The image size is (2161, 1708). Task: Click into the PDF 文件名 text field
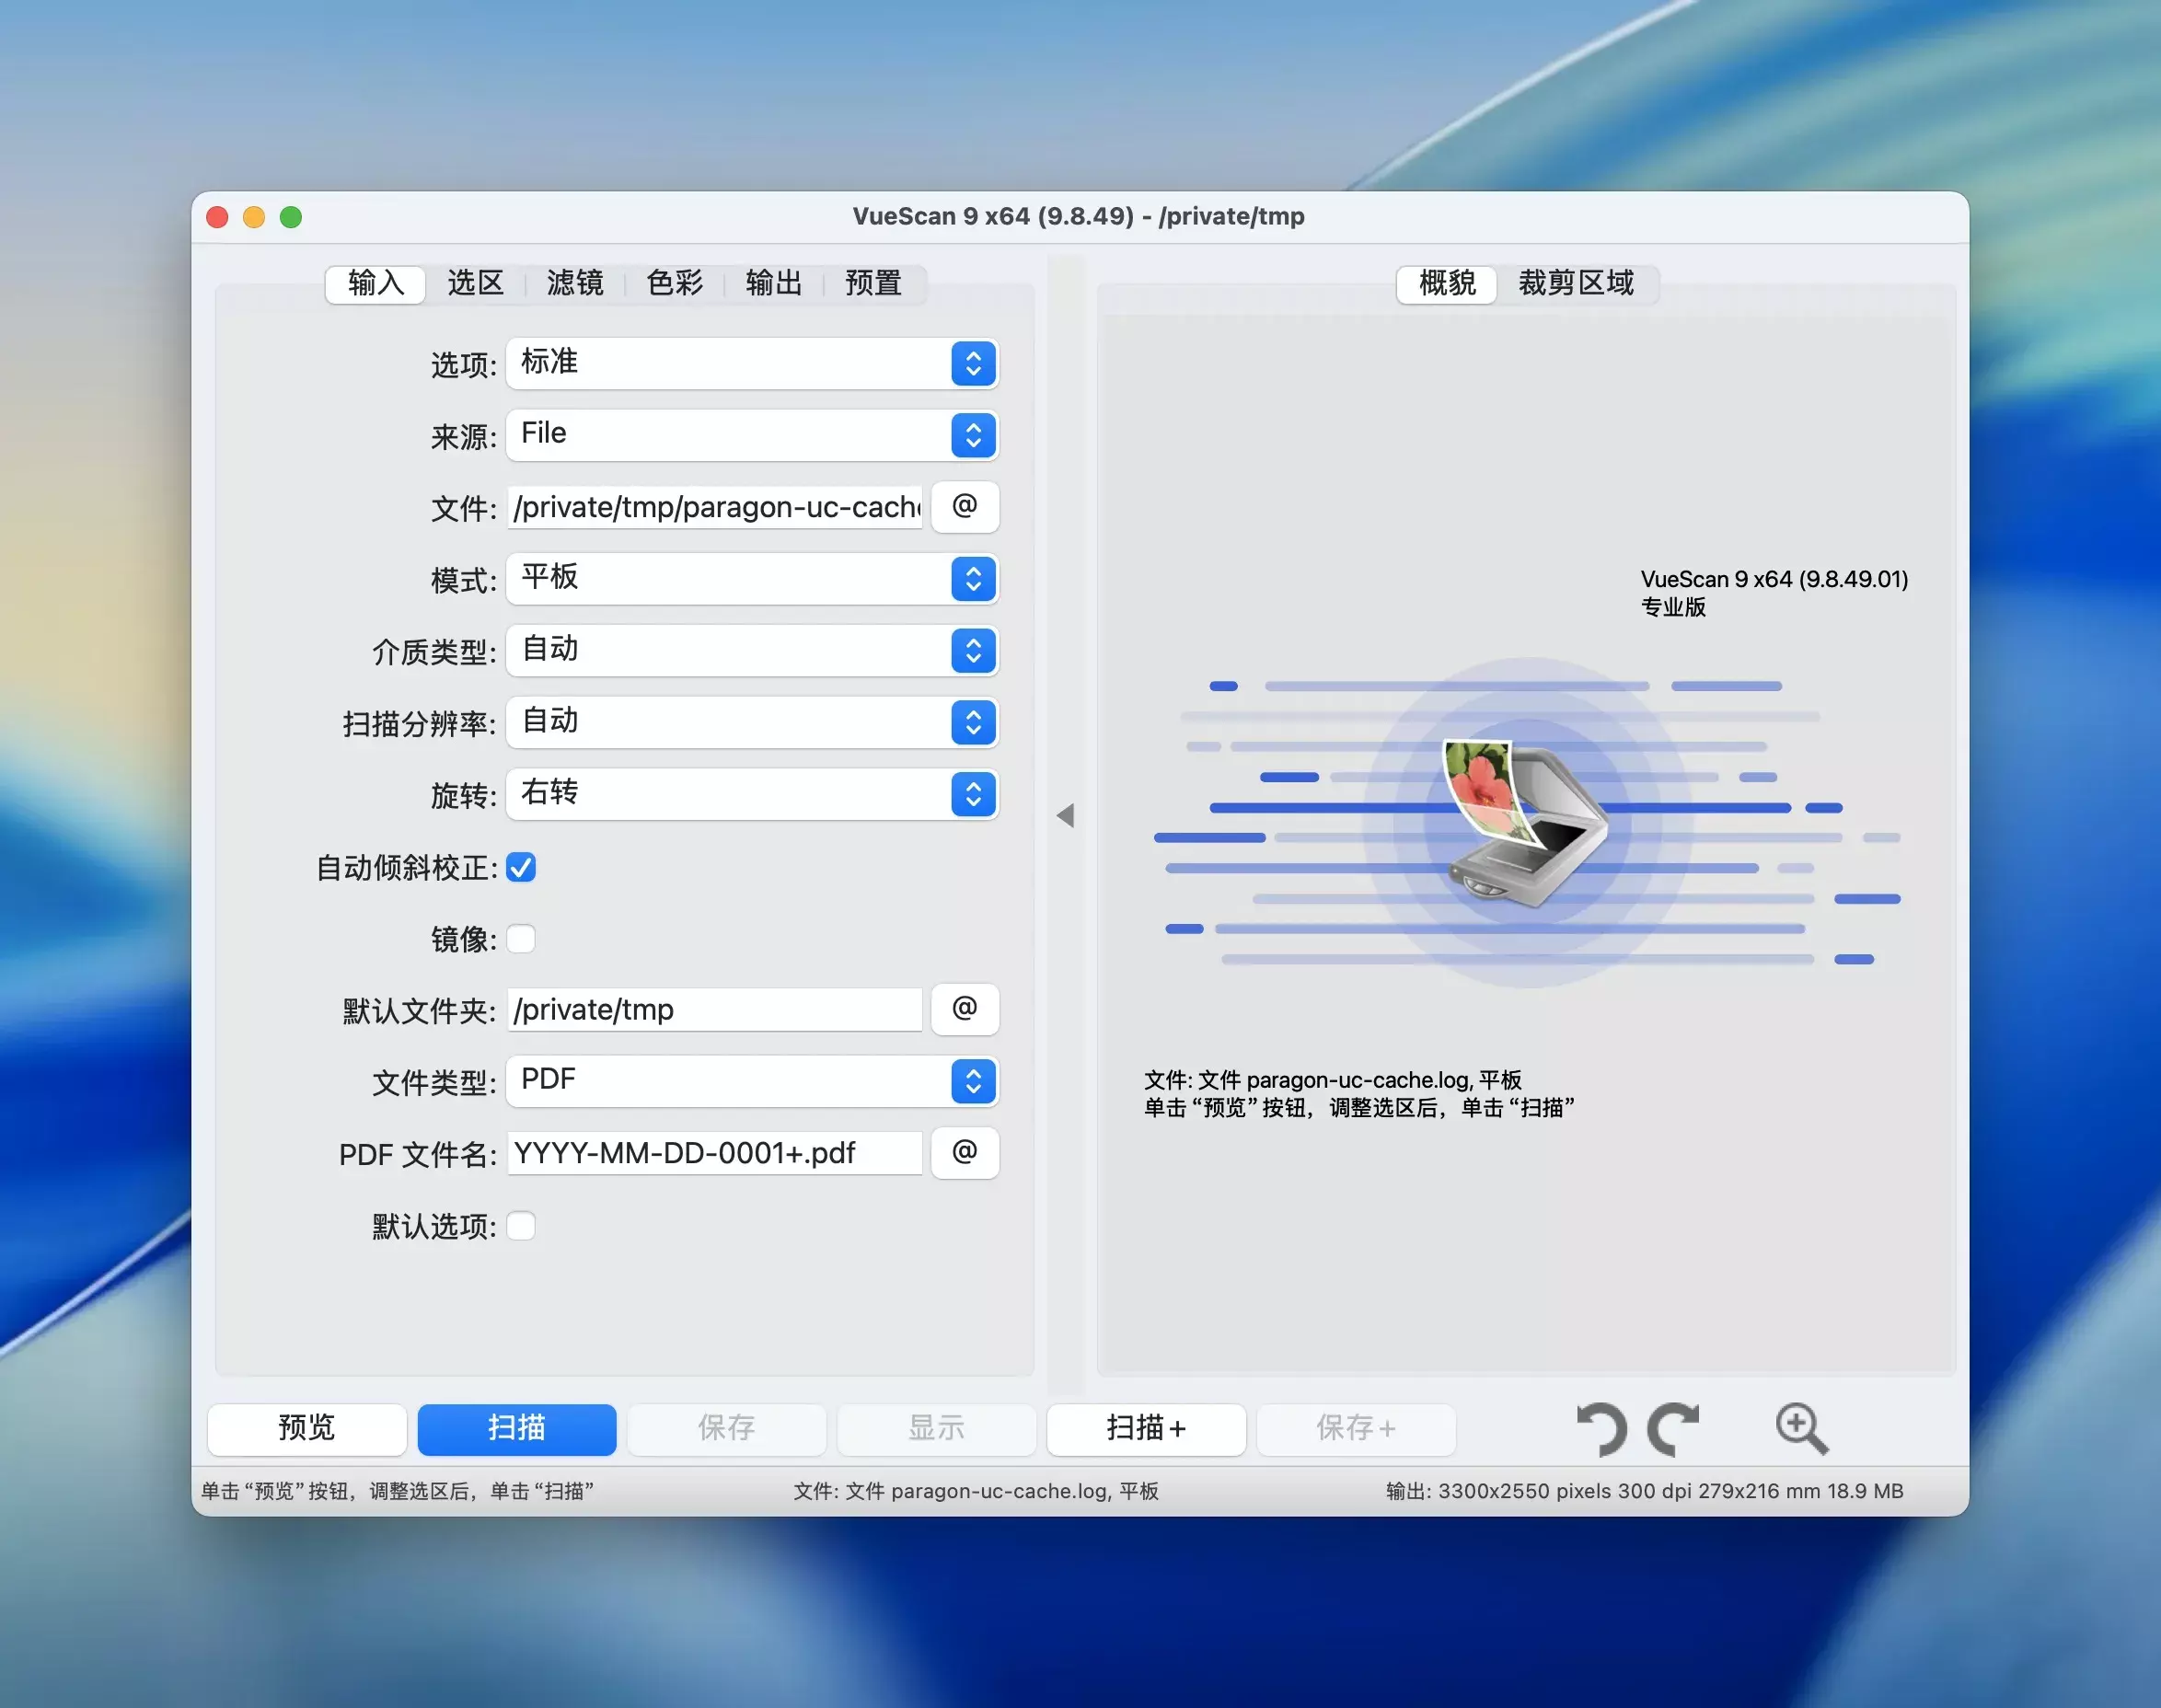[714, 1153]
